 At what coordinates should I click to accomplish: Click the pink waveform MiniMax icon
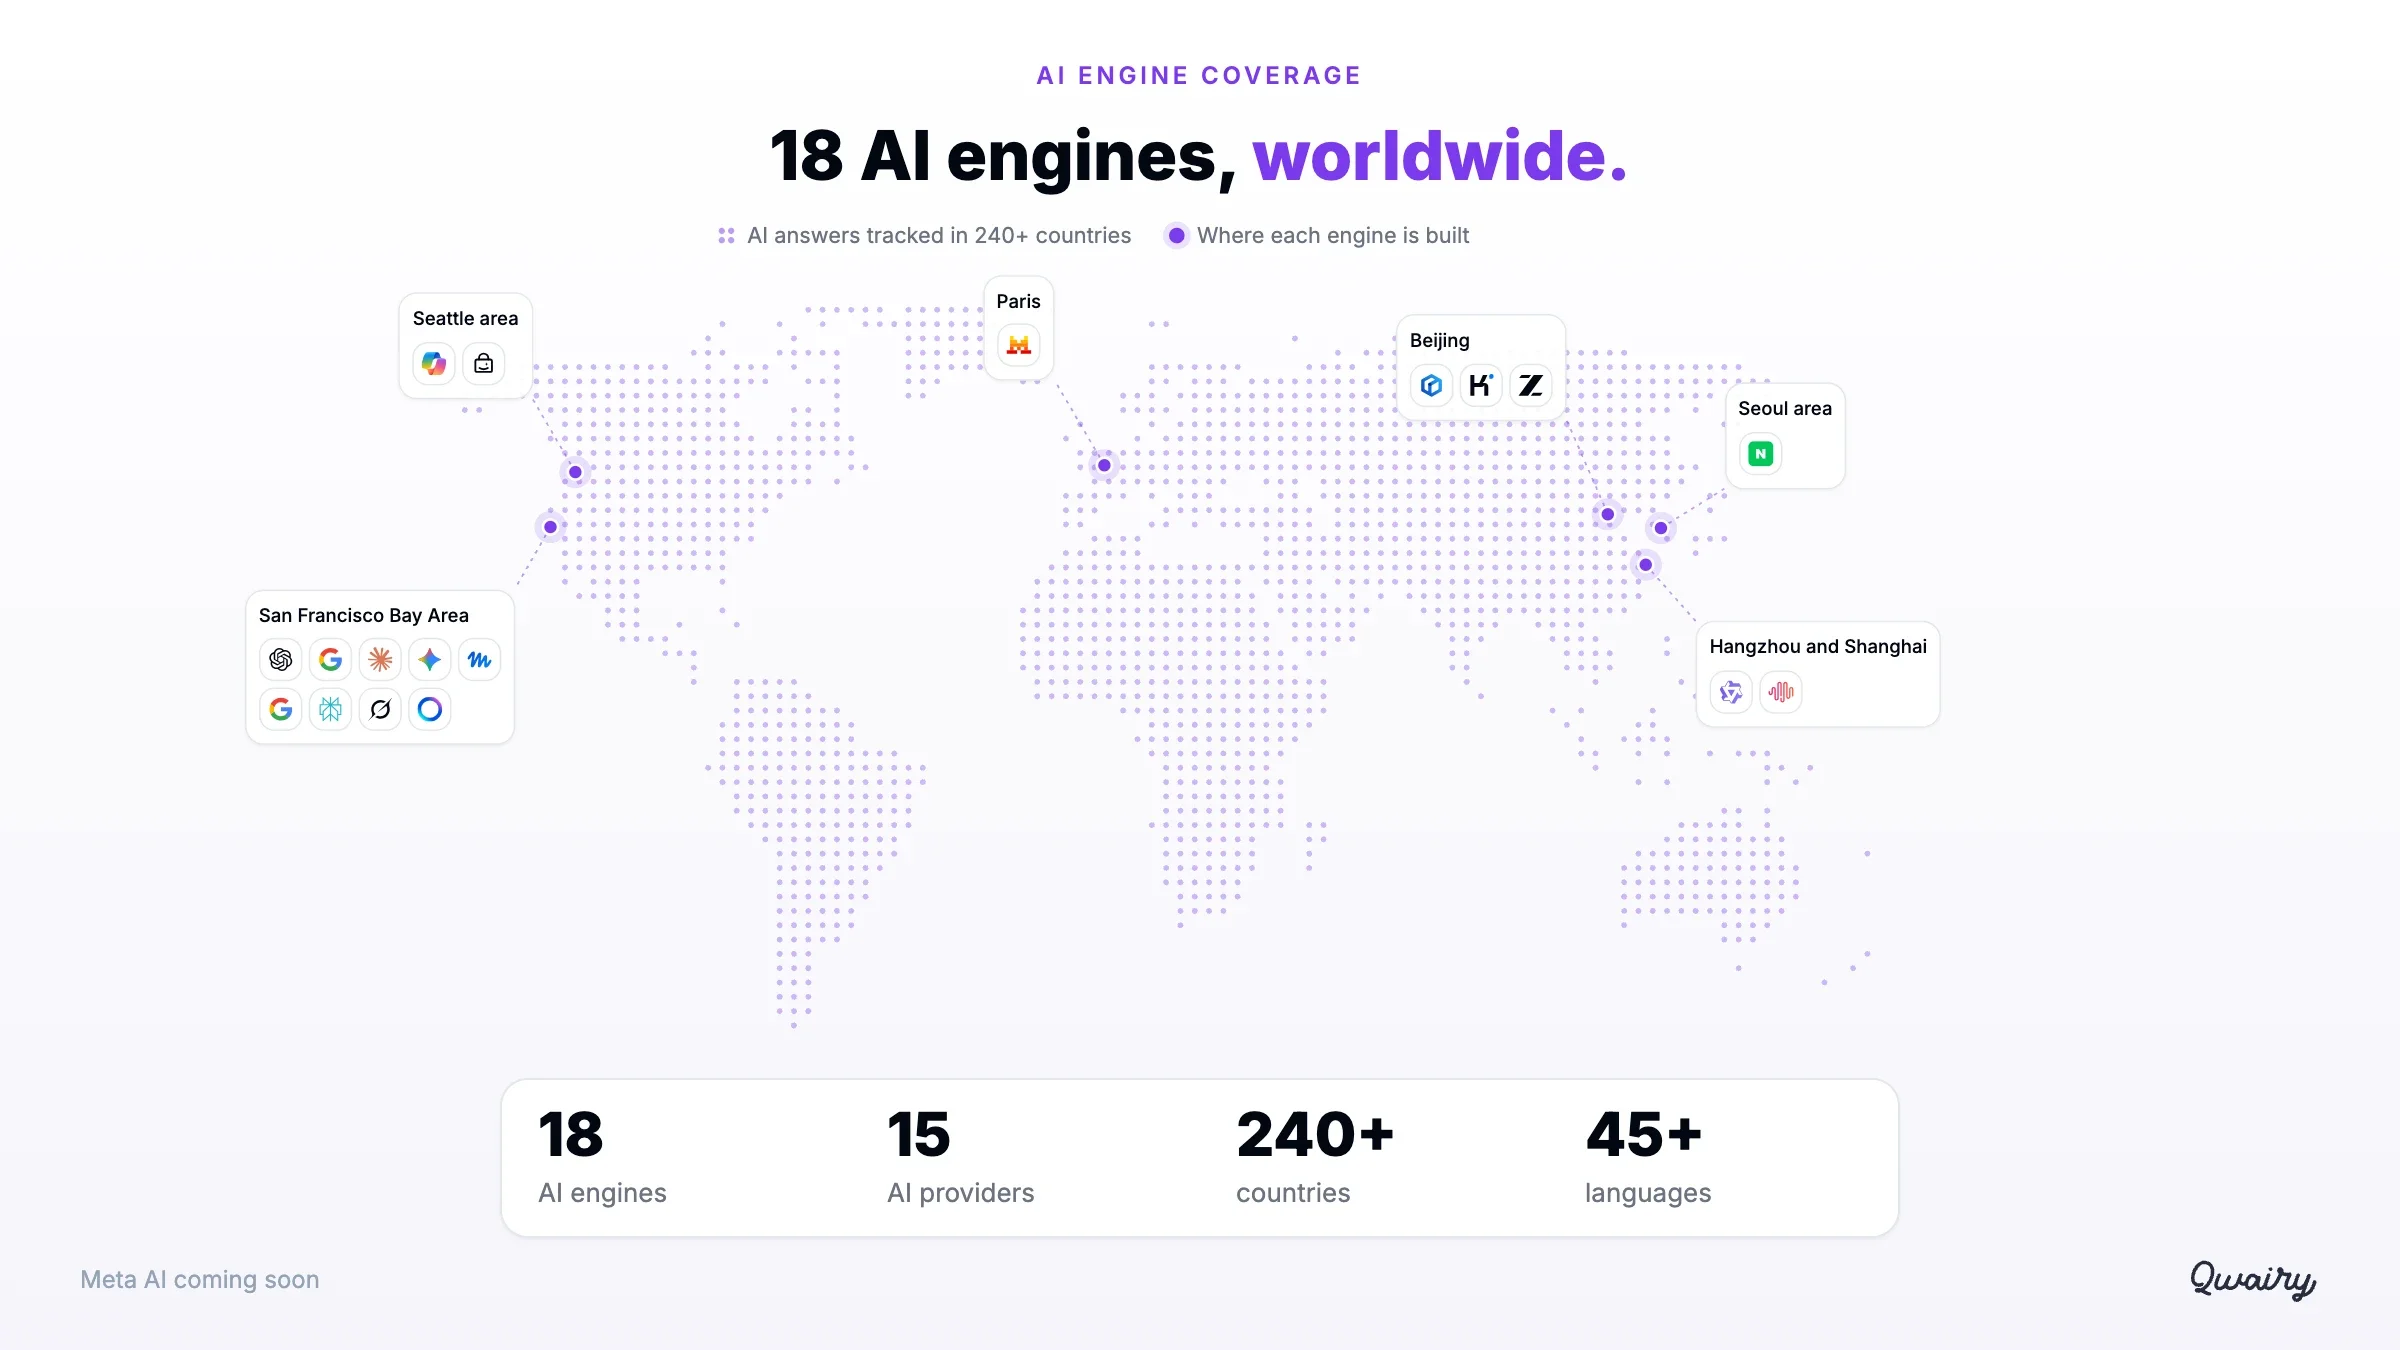1782,692
